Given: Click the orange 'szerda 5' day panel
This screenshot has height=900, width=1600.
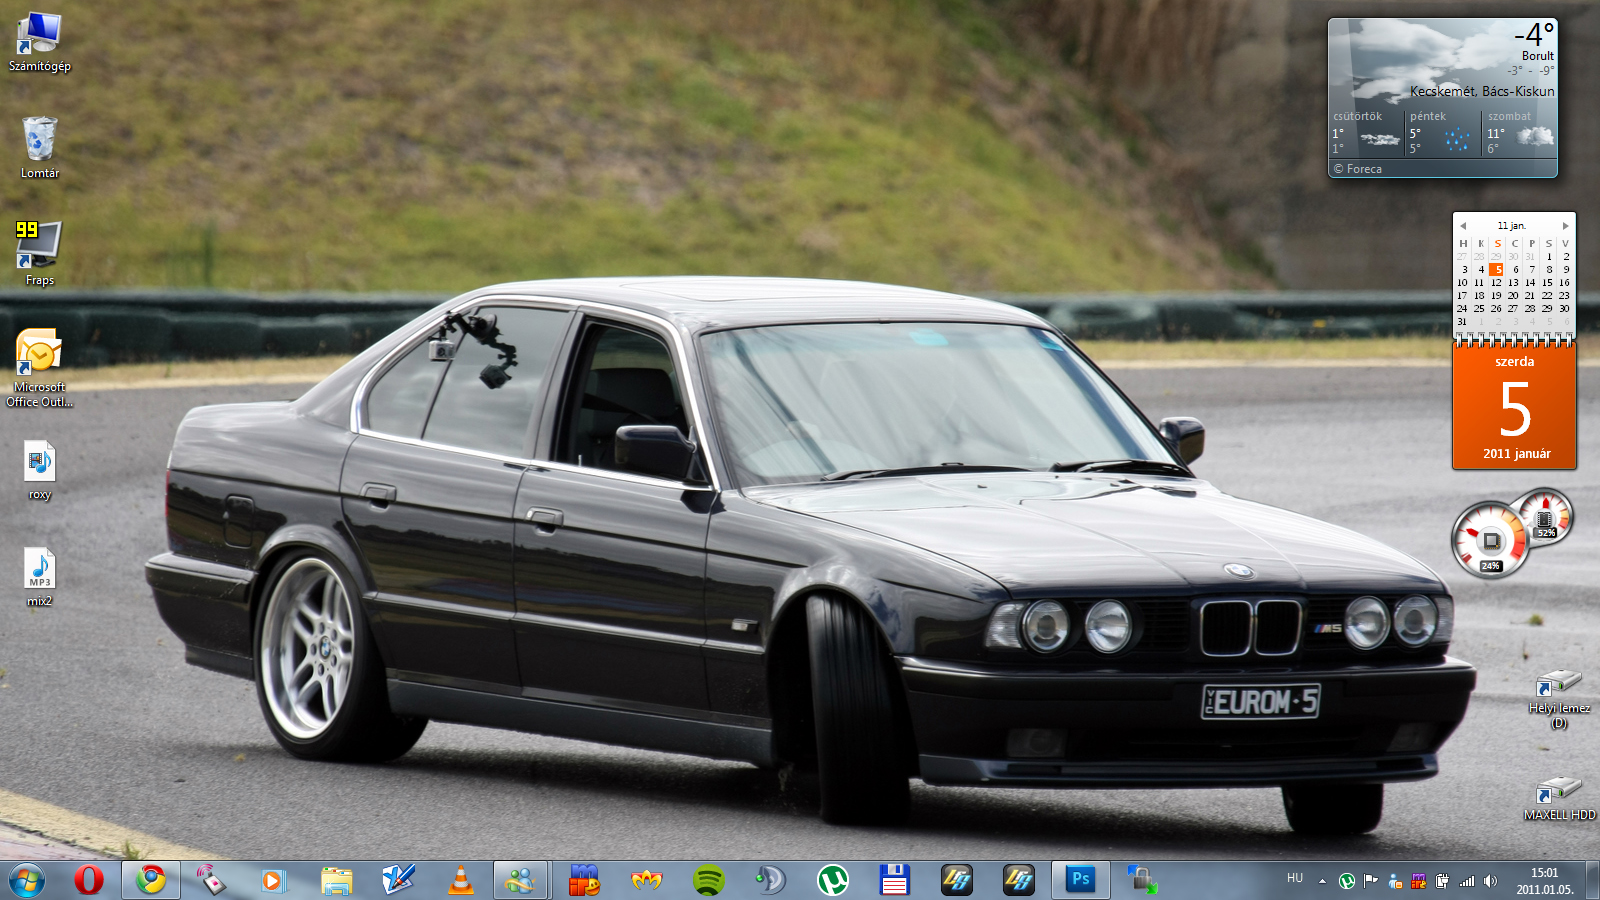Looking at the screenshot, I should pos(1515,406).
